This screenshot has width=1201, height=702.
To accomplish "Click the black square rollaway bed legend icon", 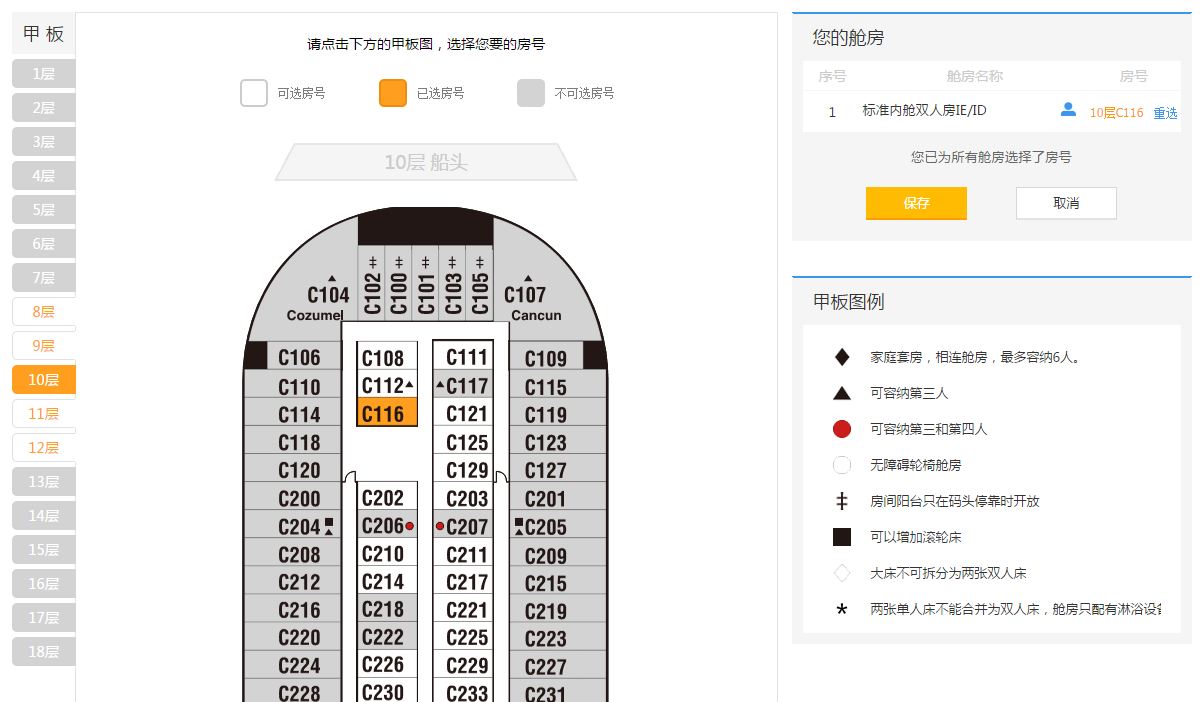I will tap(842, 537).
